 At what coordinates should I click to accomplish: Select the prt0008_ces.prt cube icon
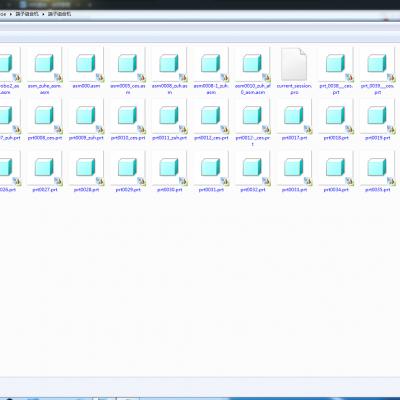45,116
